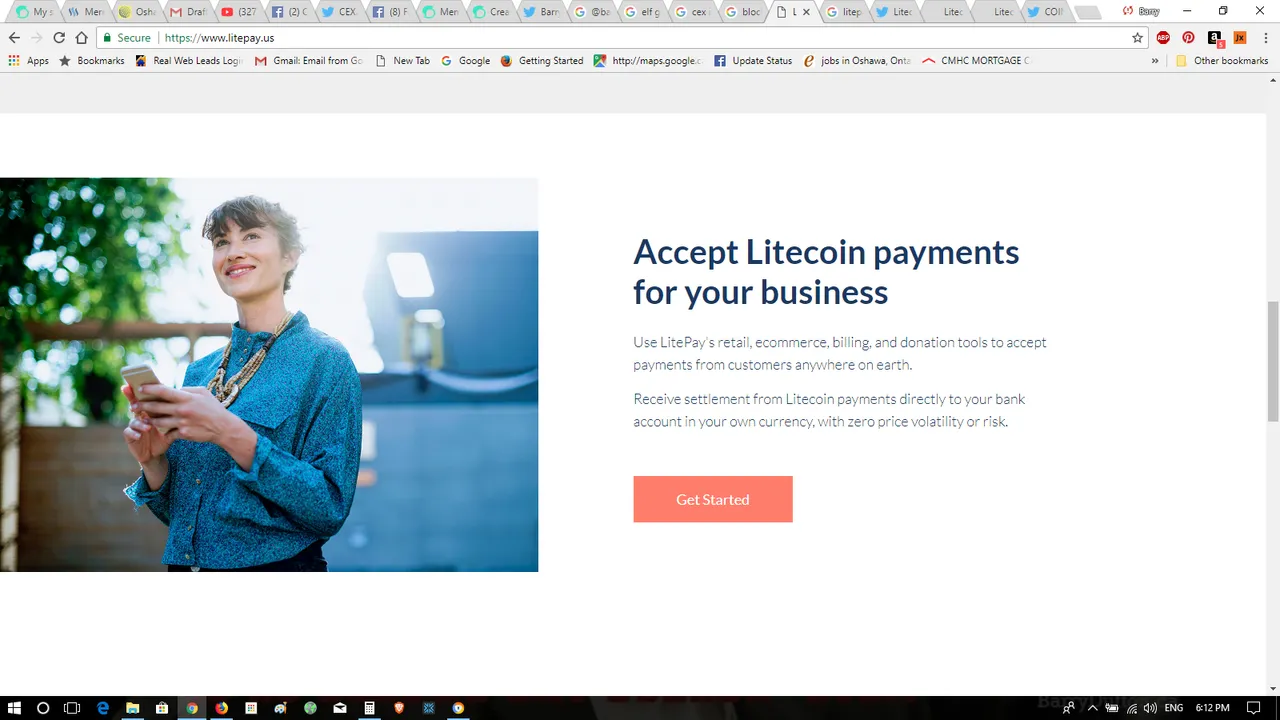The width and height of the screenshot is (1280, 720).
Task: Open the Other bookmarks folder
Action: (1221, 61)
